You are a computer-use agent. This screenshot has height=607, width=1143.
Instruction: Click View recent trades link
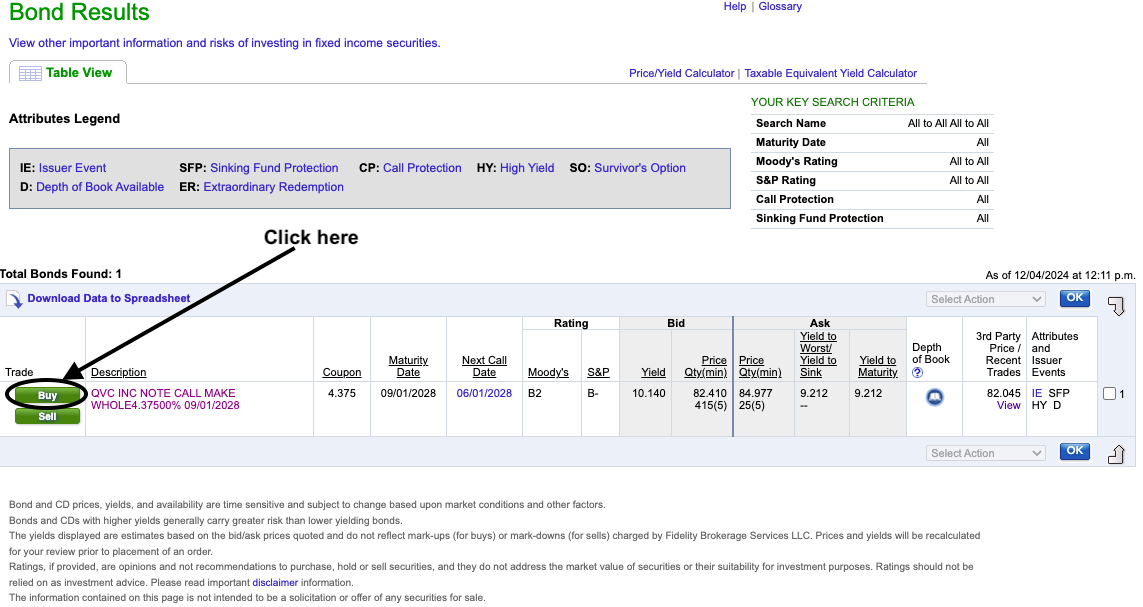[x=1009, y=405]
